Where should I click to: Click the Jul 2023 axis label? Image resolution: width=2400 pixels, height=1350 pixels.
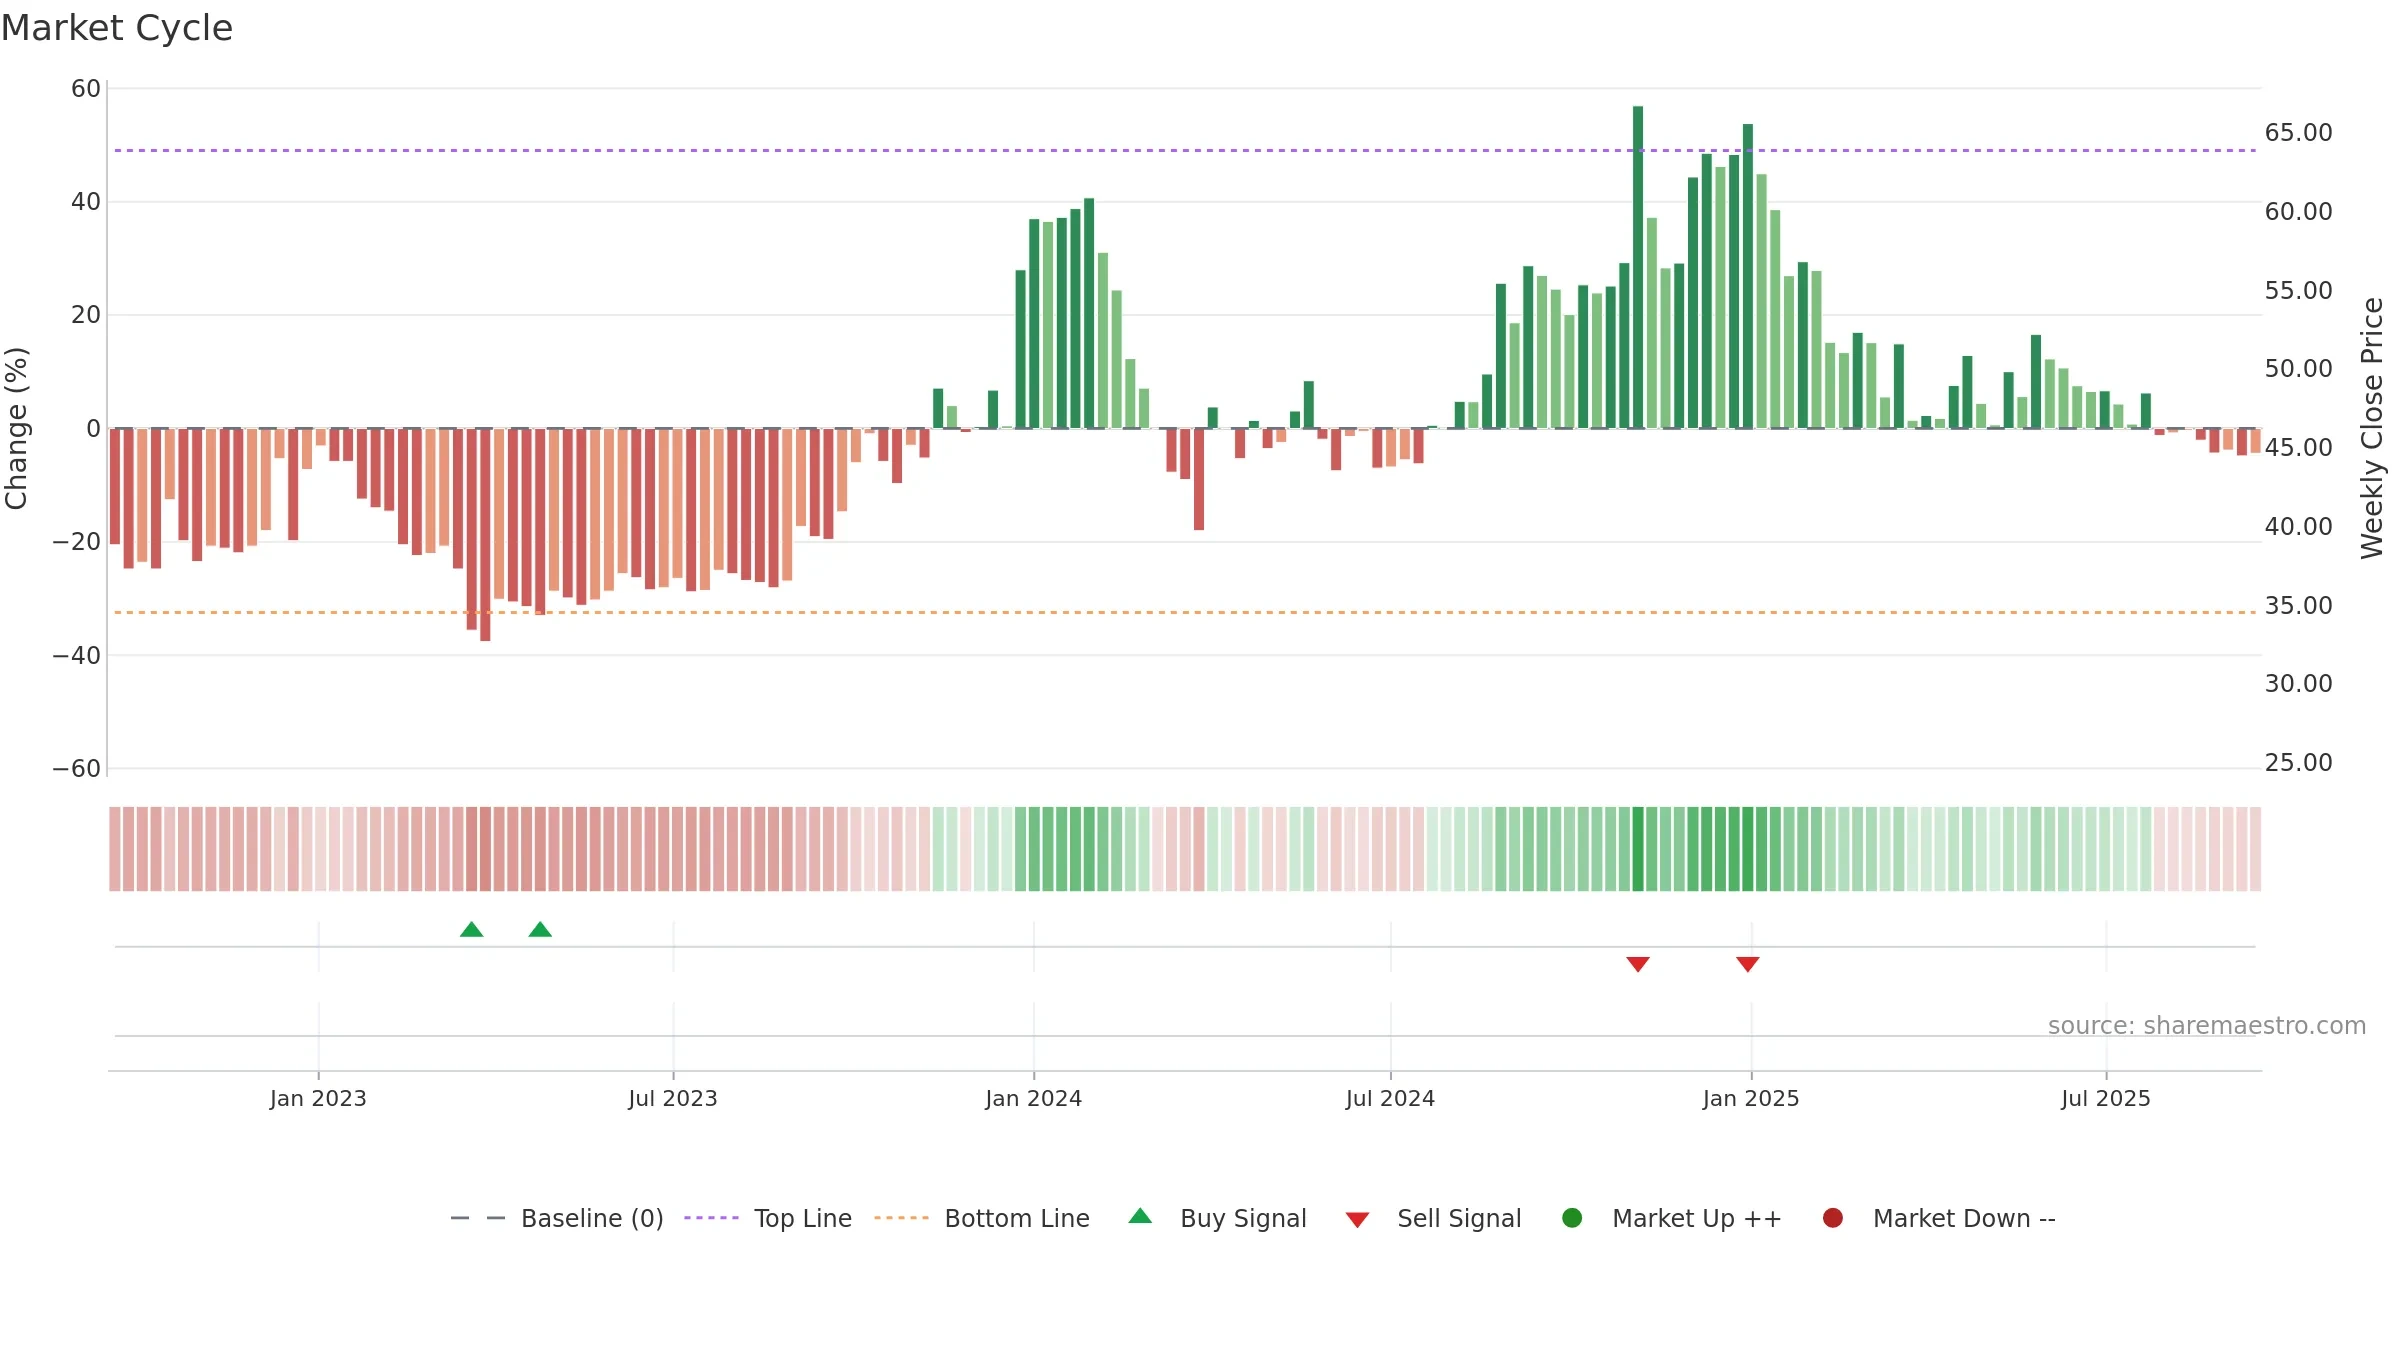[x=673, y=1099]
